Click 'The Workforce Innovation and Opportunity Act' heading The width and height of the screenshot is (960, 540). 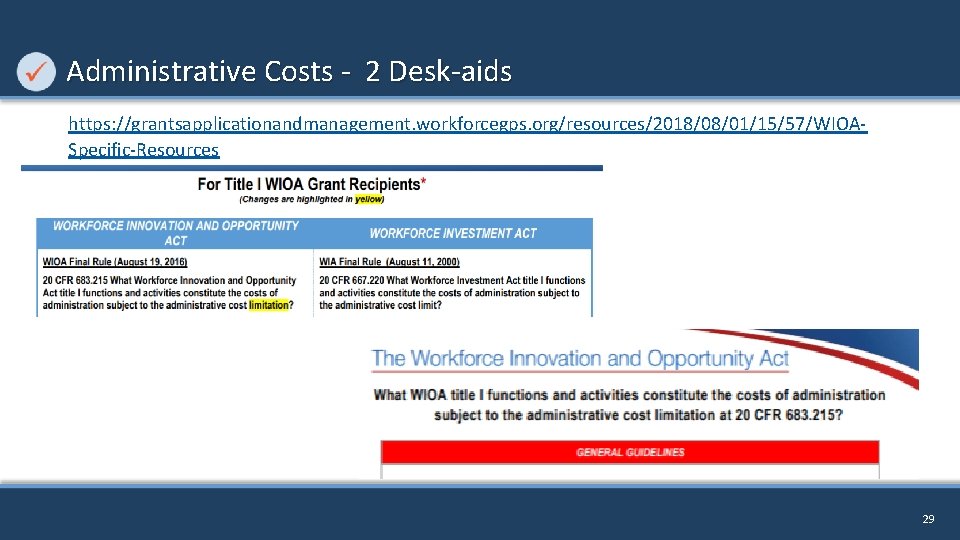click(x=580, y=358)
